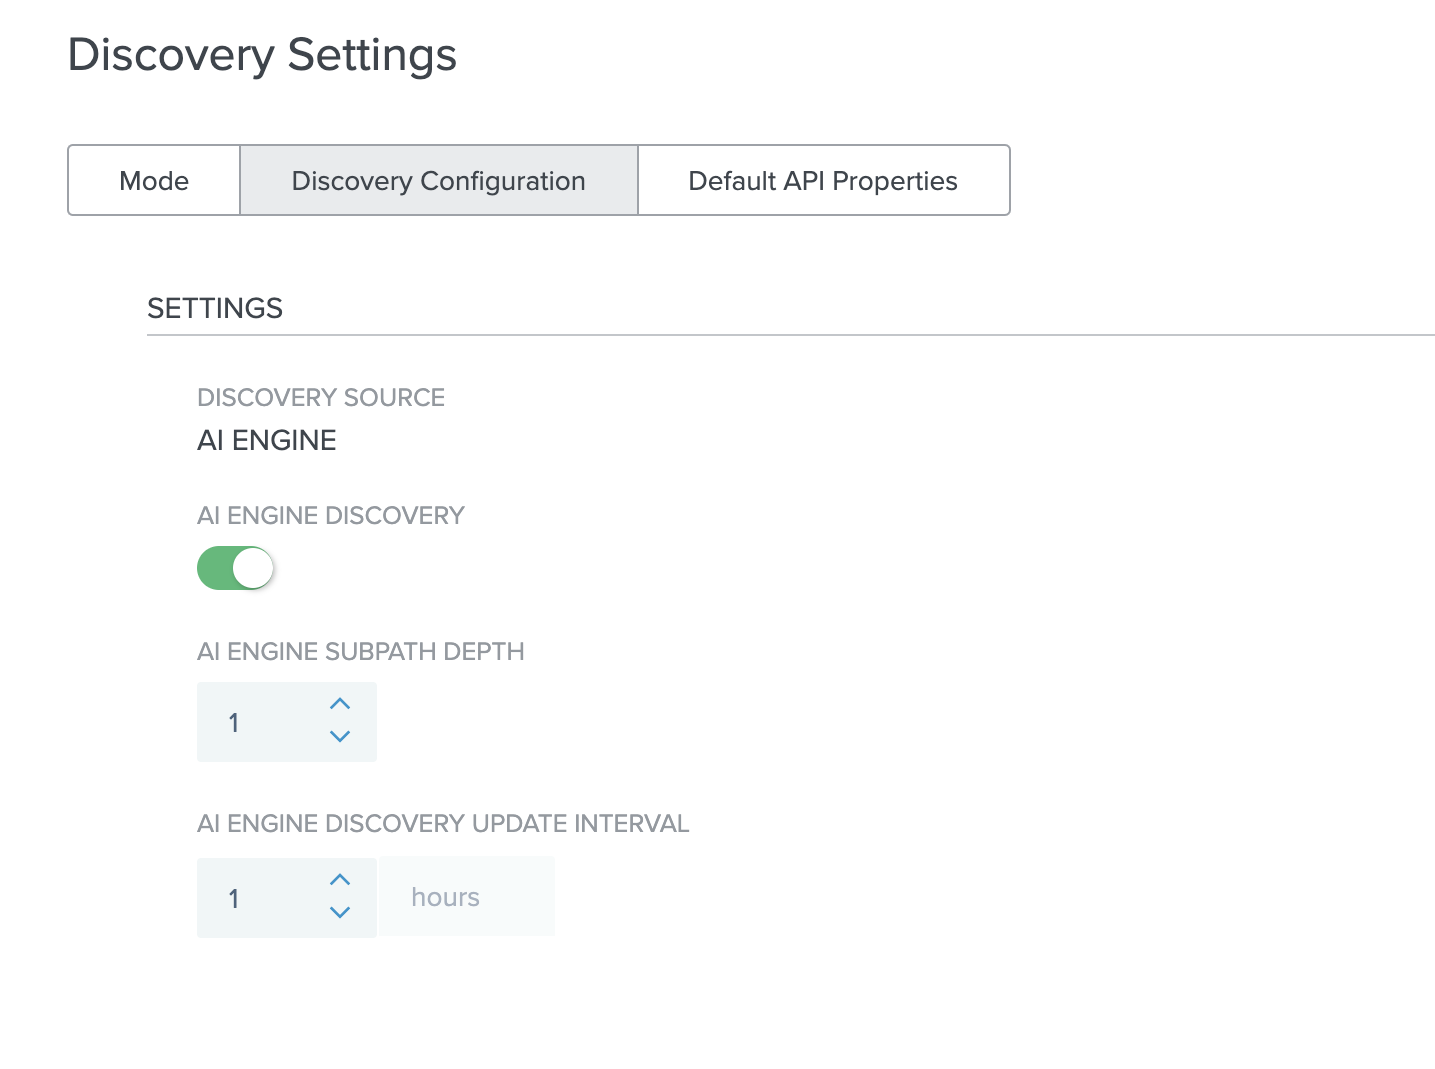Increase AI Engine subpath depth value
This screenshot has height=1069, width=1435.
(x=340, y=704)
